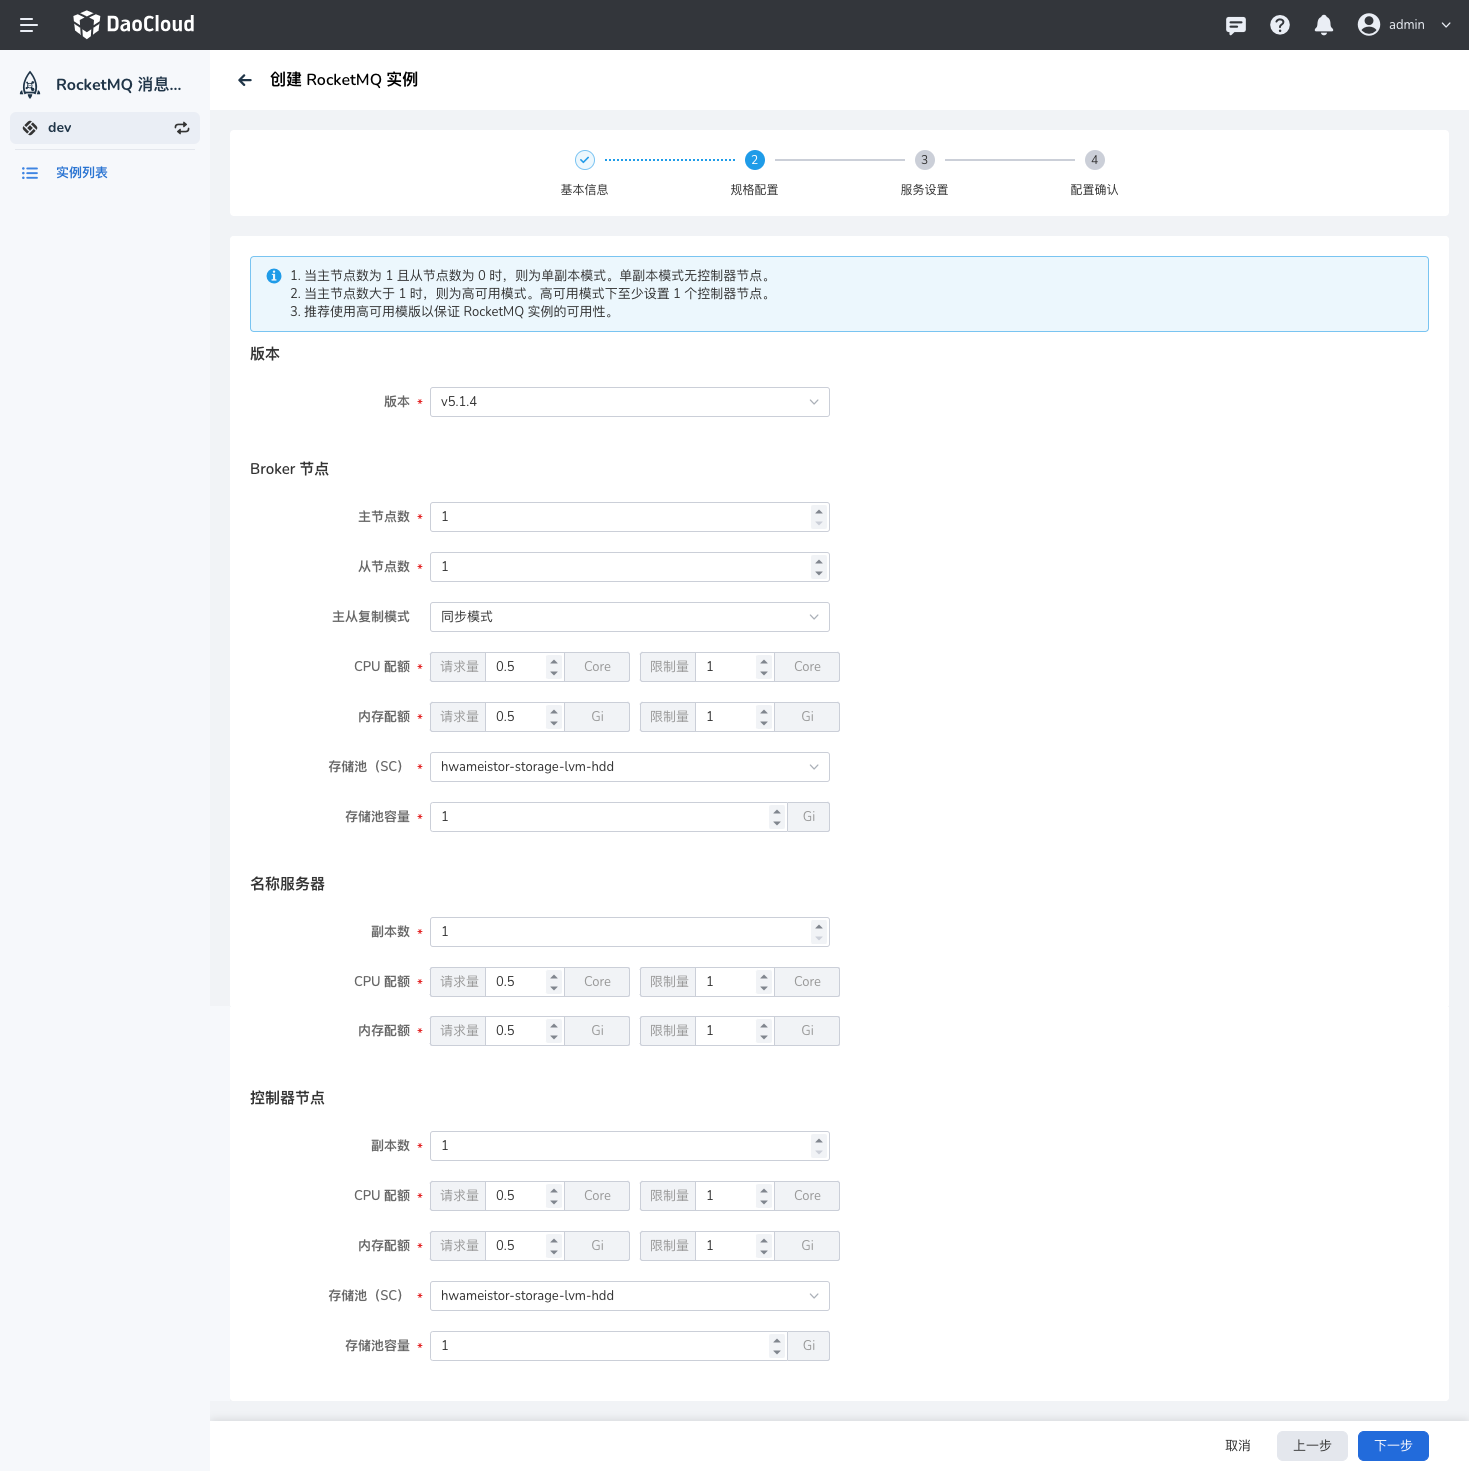This screenshot has width=1469, height=1472.
Task: Refresh the dev workspace list
Action: [181, 127]
